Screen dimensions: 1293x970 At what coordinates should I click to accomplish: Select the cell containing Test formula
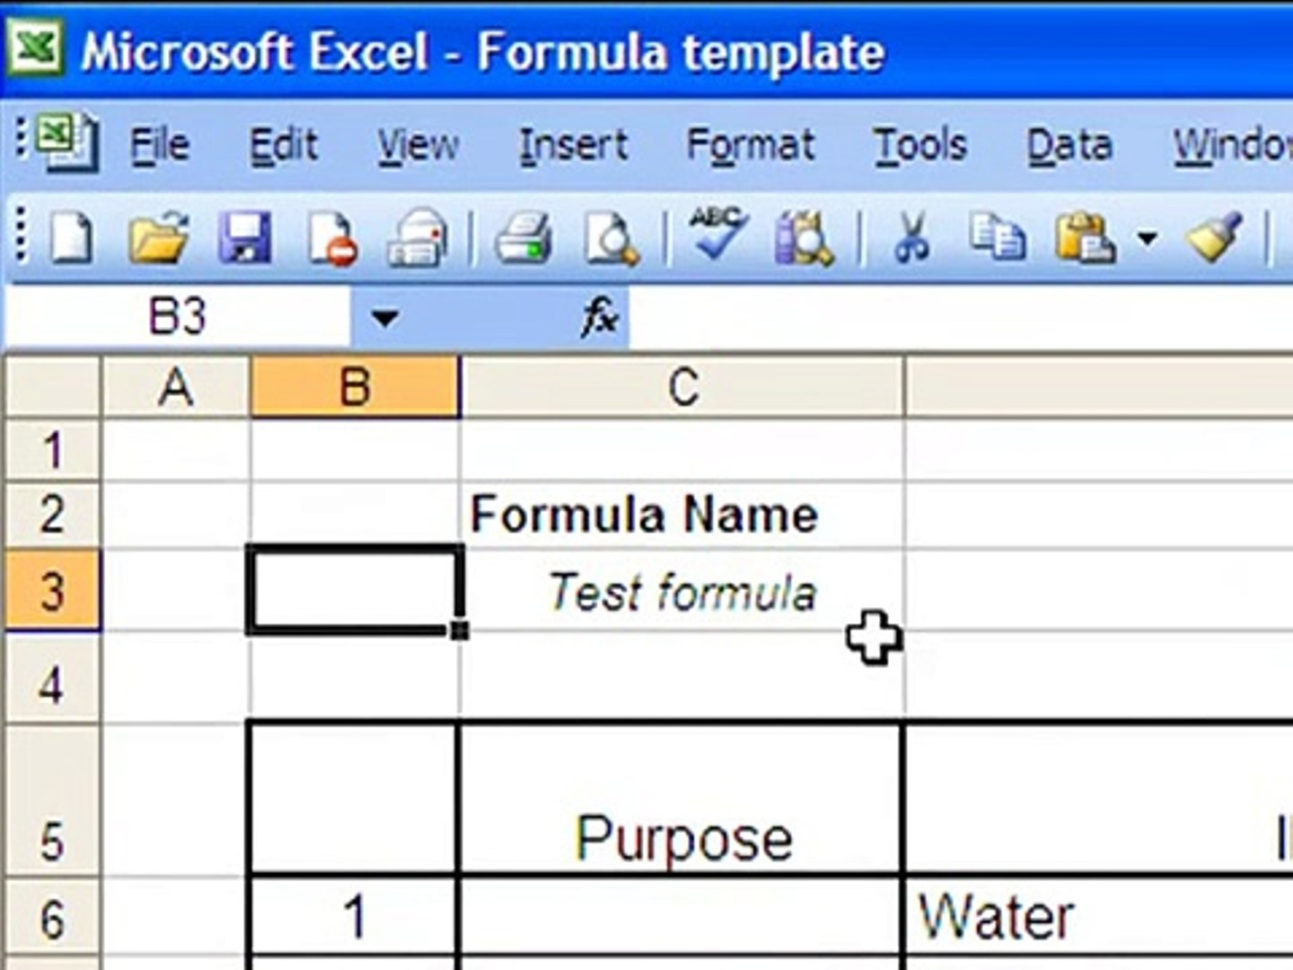pyautogui.click(x=682, y=592)
